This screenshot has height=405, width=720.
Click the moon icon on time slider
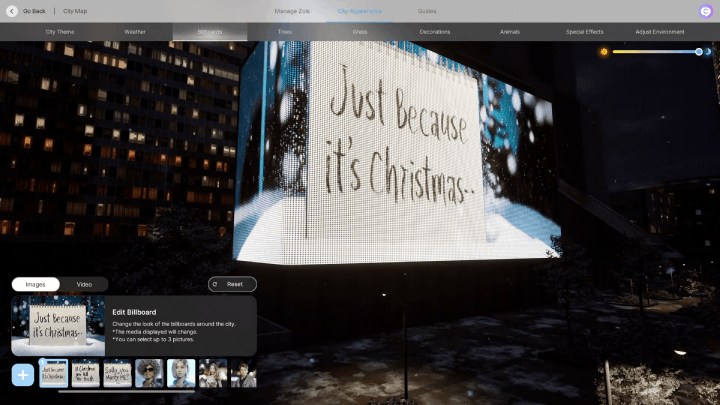(710, 51)
